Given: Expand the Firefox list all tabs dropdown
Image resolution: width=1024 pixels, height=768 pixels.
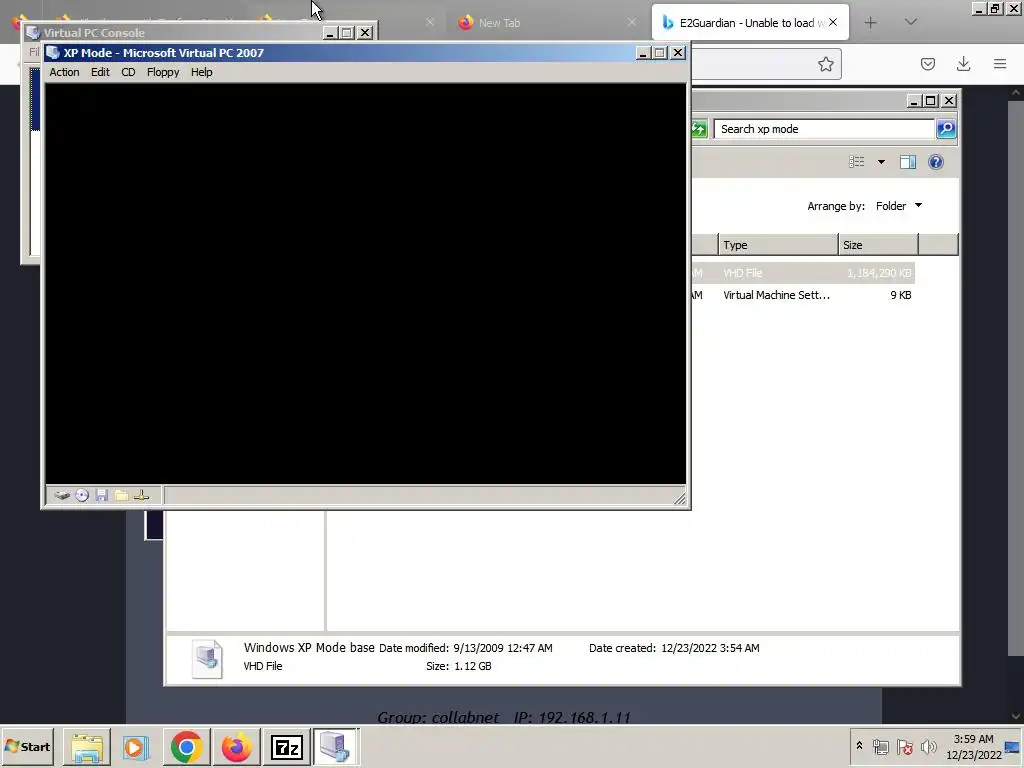Looking at the screenshot, I should (910, 22).
